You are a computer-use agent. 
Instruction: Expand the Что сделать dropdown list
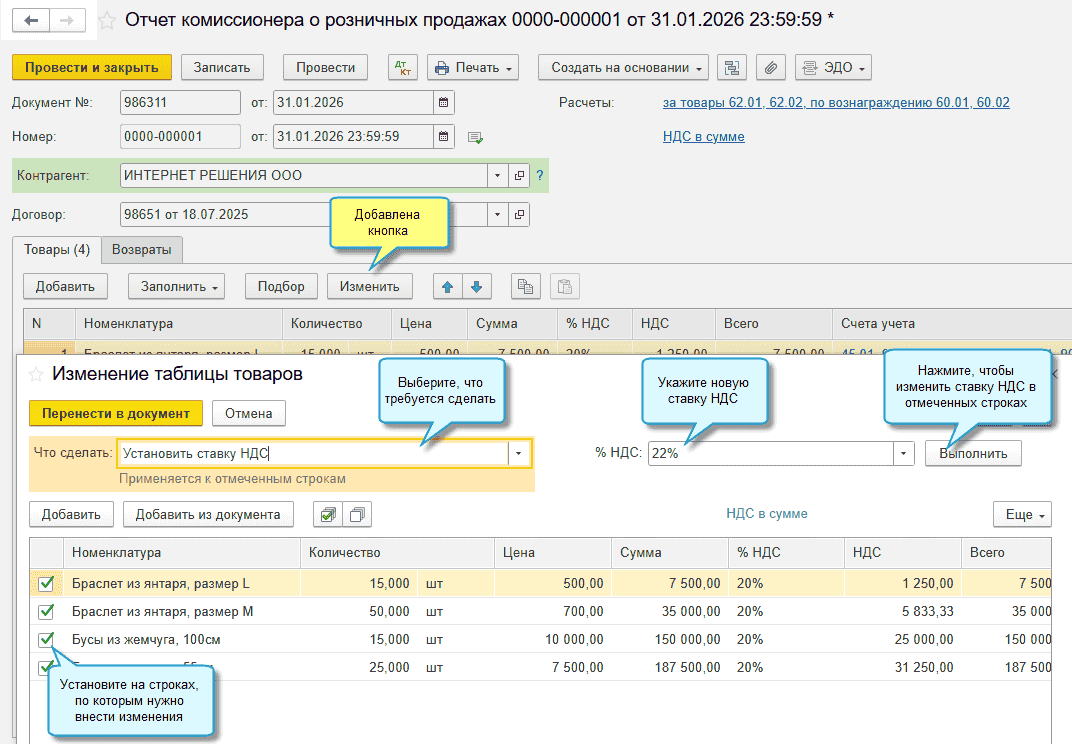point(518,453)
